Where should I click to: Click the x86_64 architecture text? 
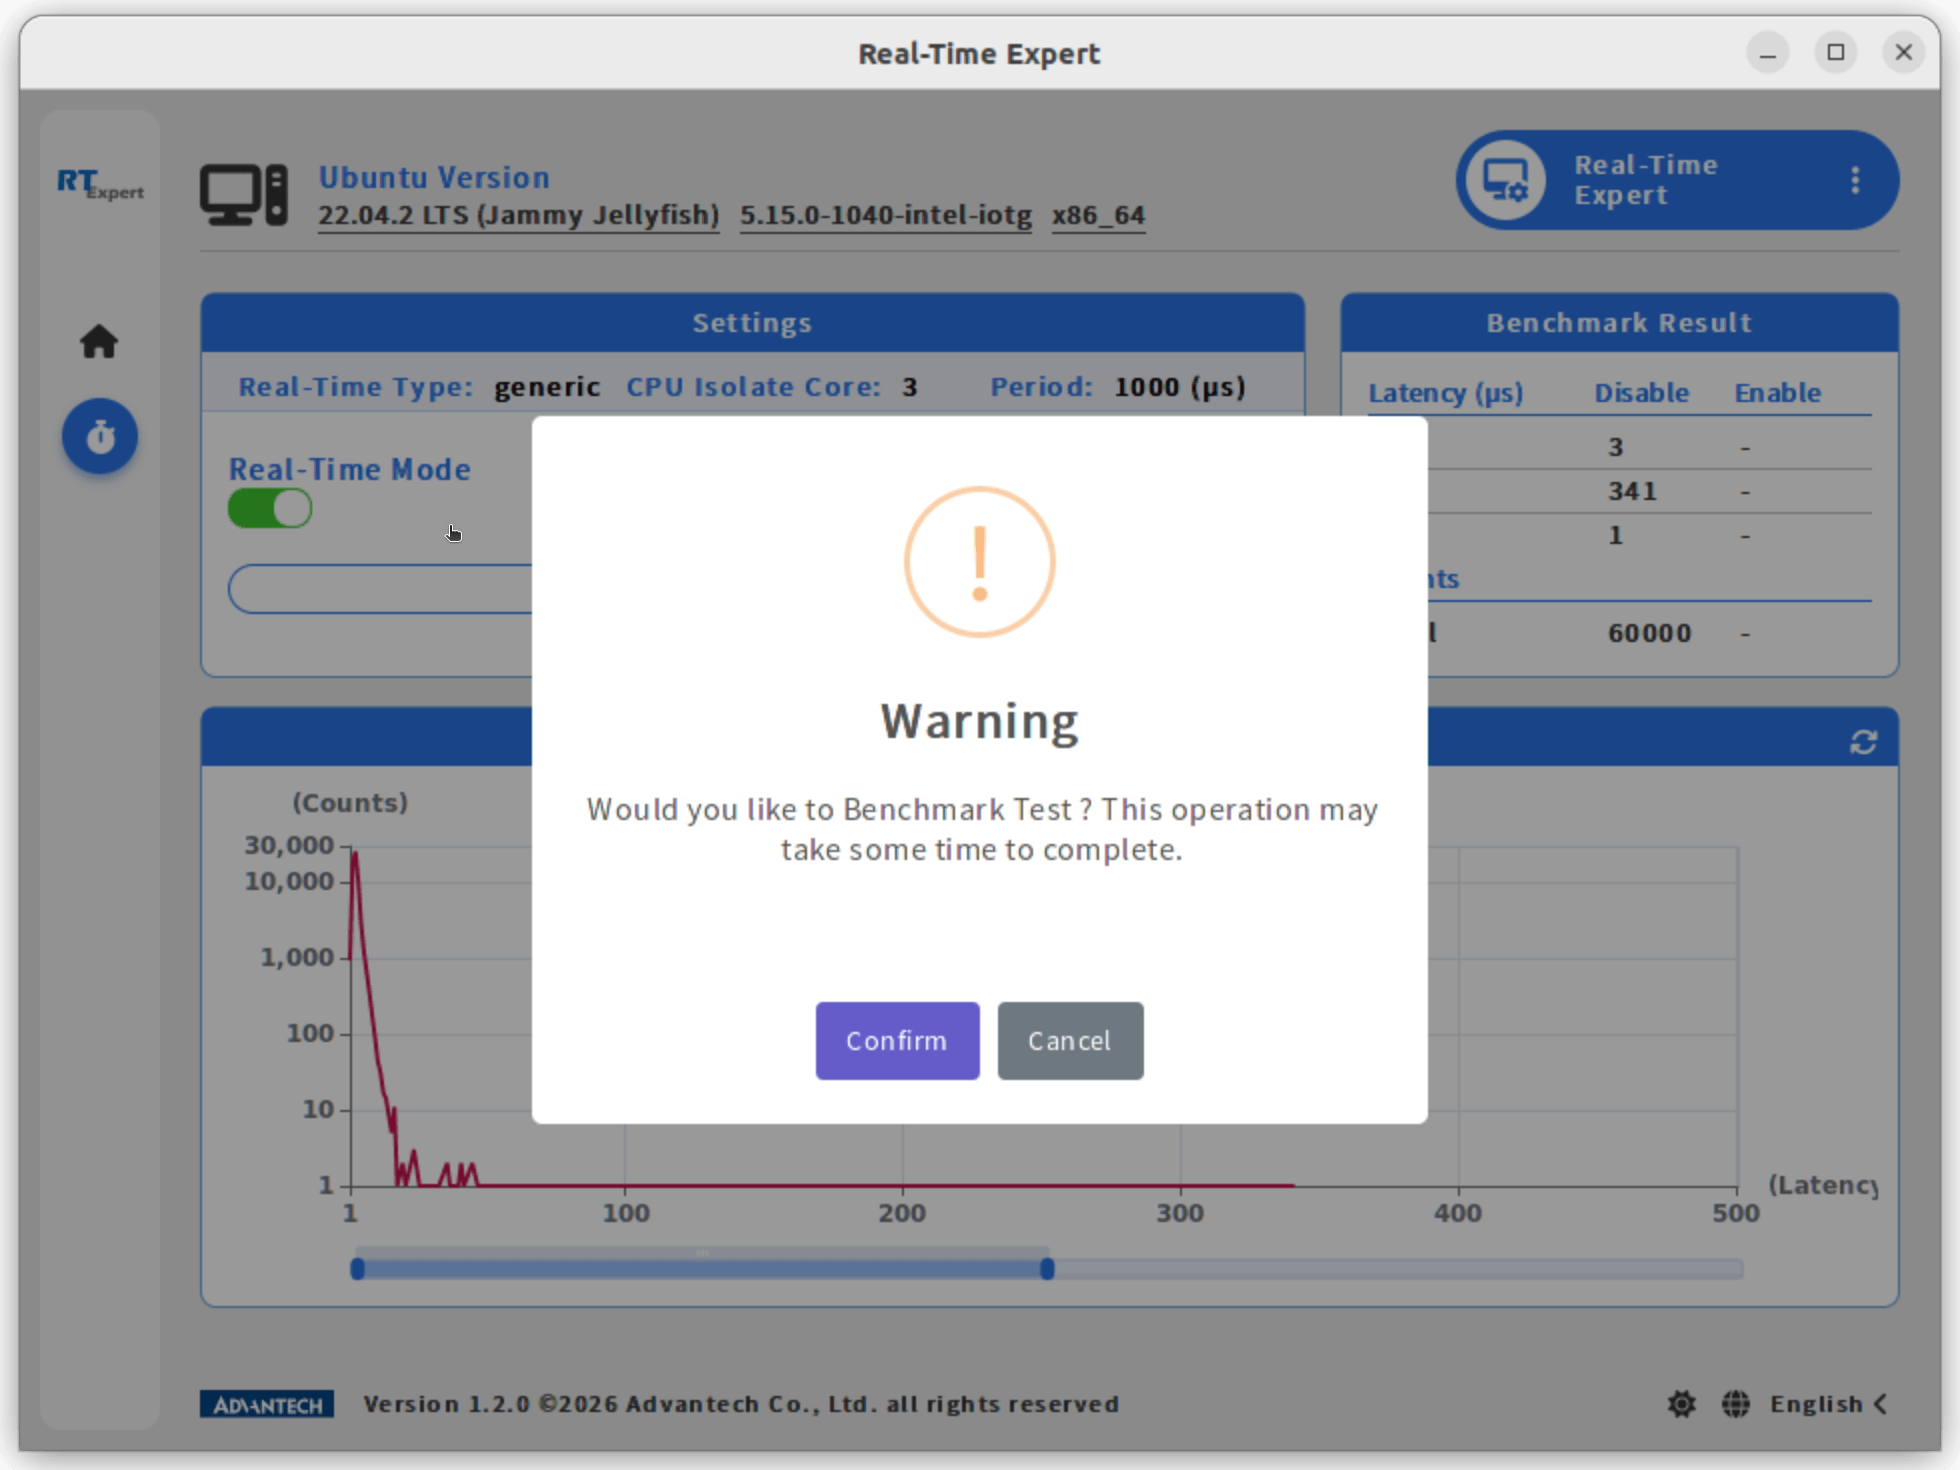[1098, 215]
